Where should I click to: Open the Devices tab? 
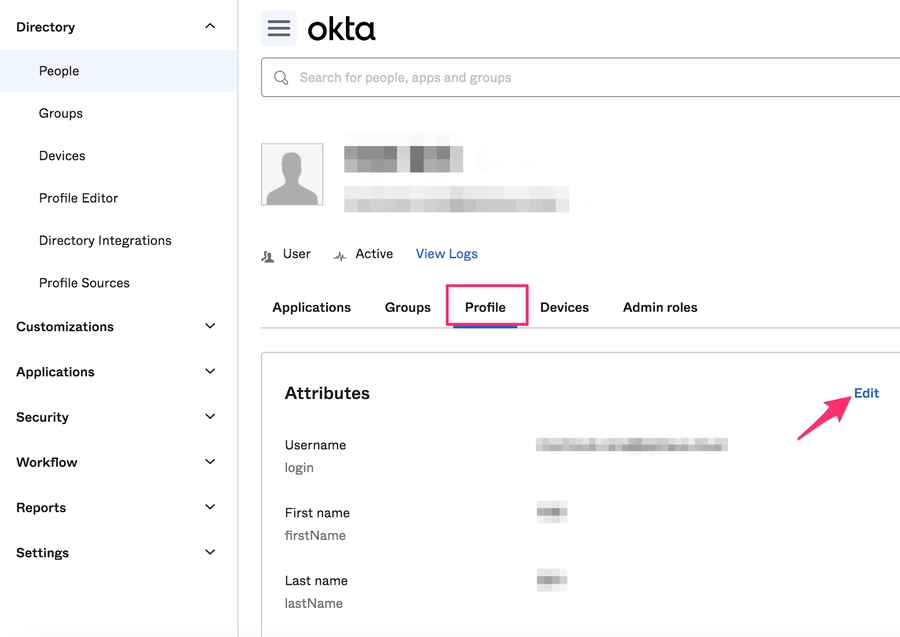564,307
